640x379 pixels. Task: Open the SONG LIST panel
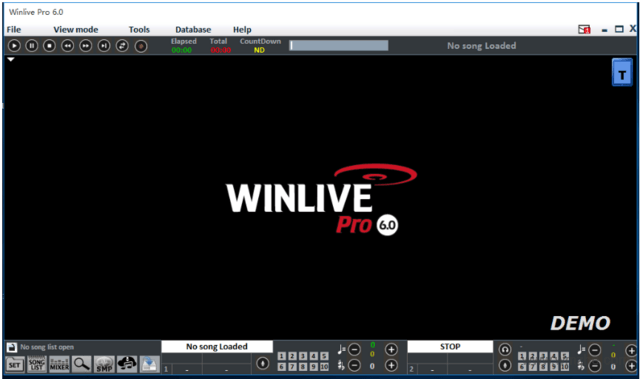pyautogui.click(x=37, y=364)
